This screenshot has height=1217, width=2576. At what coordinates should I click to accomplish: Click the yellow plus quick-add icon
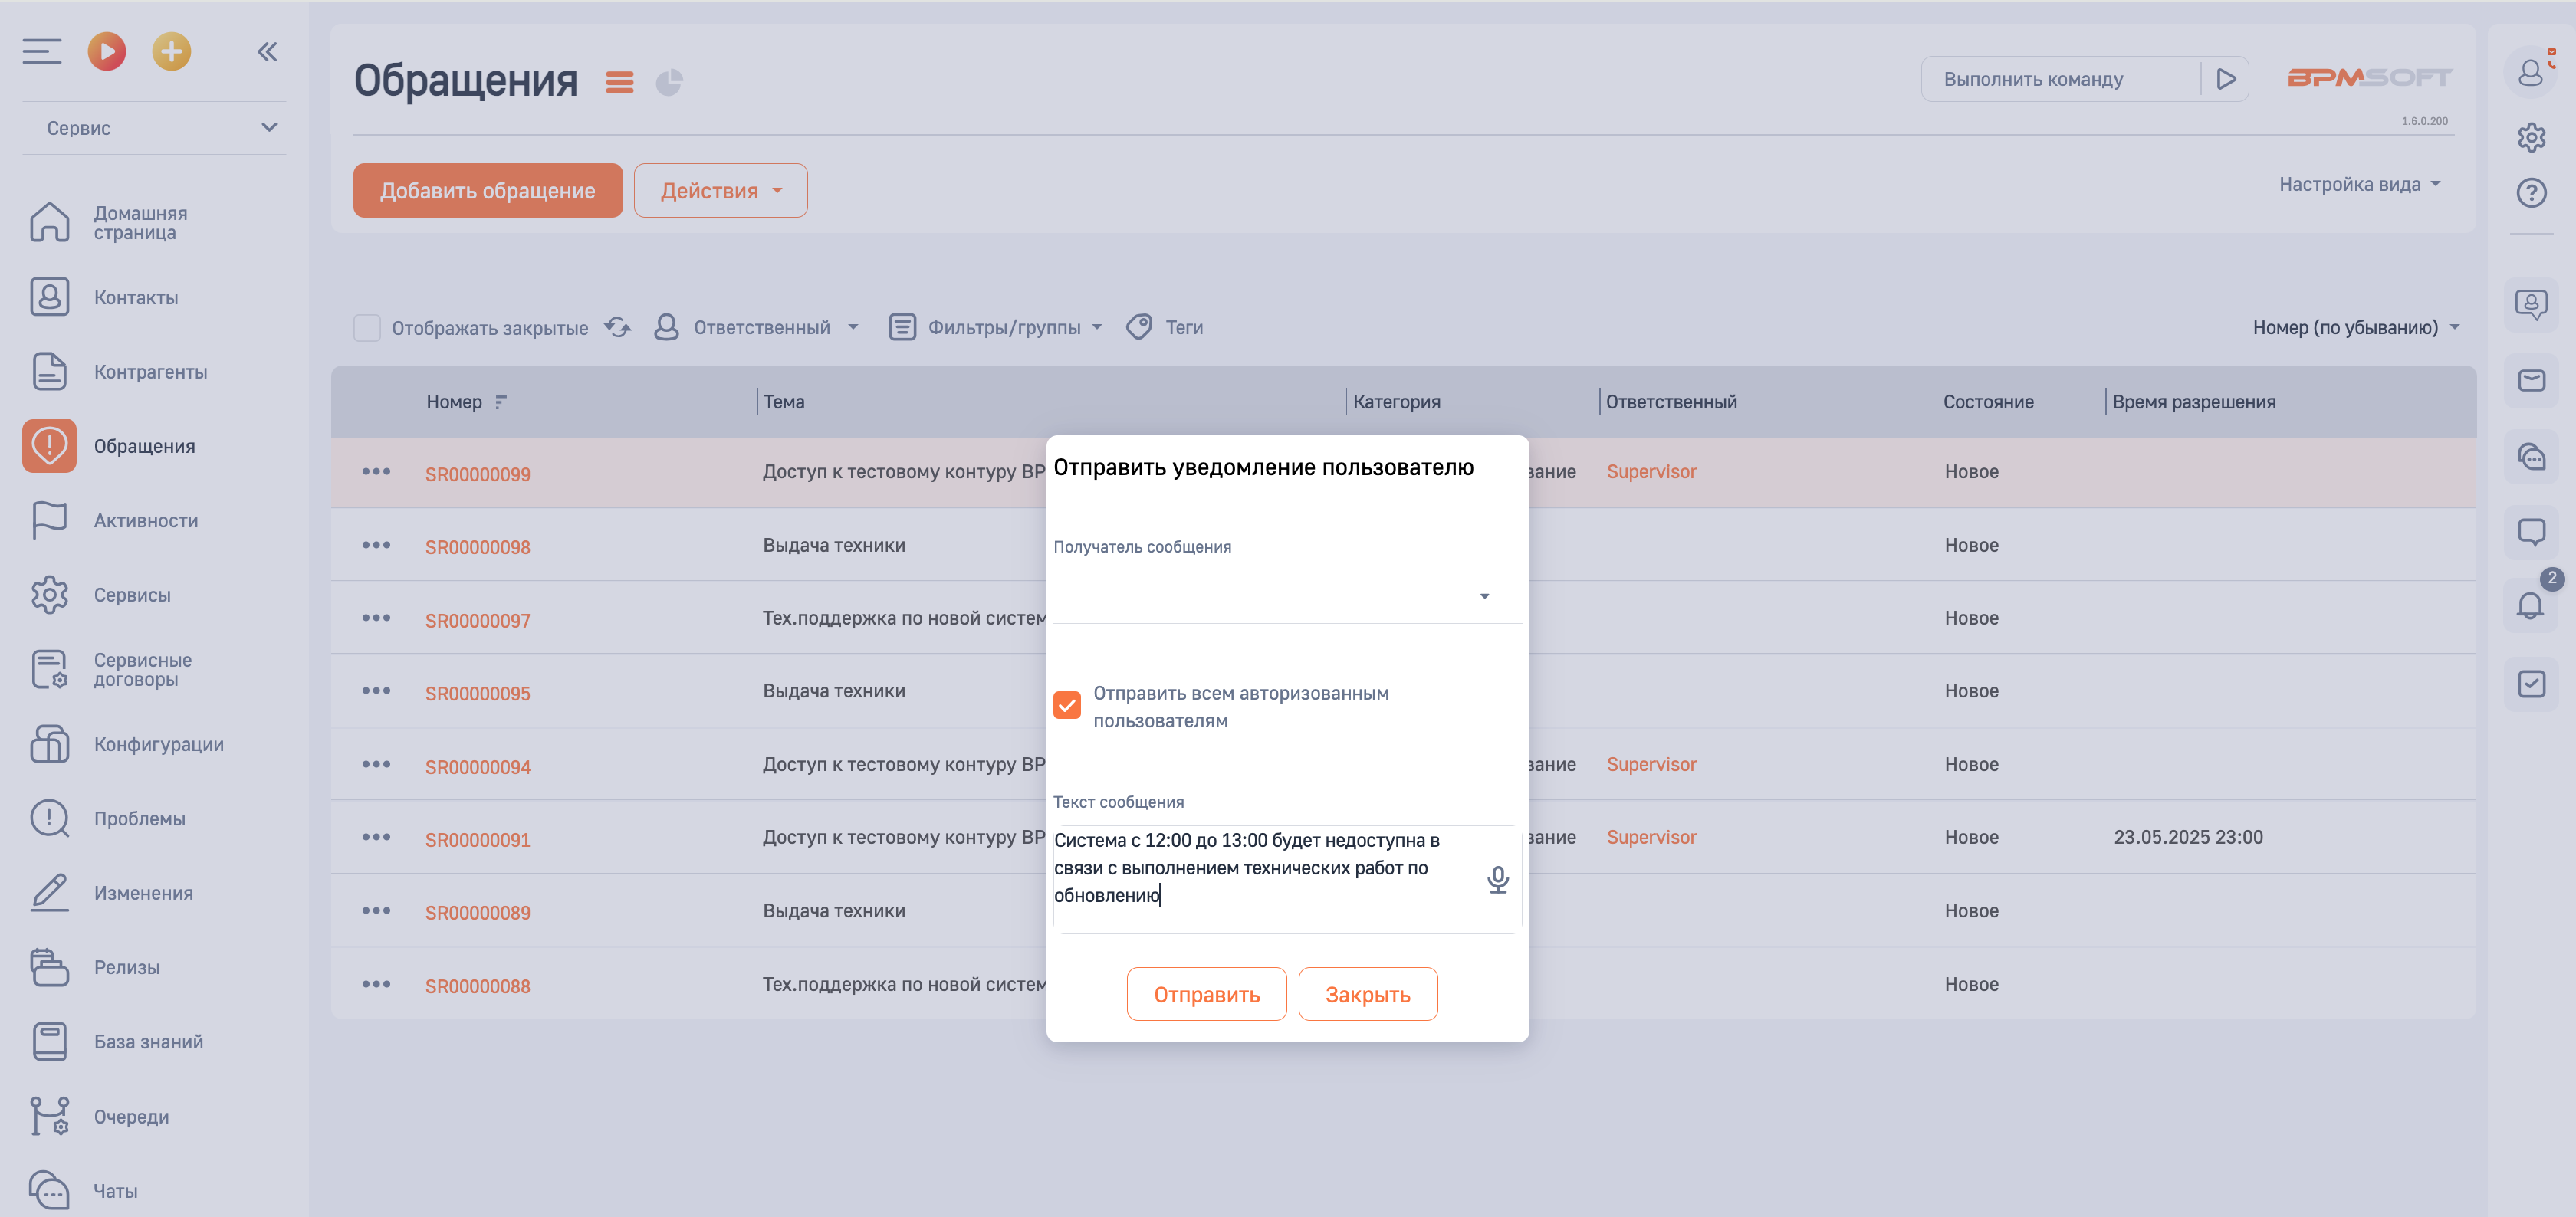(171, 51)
